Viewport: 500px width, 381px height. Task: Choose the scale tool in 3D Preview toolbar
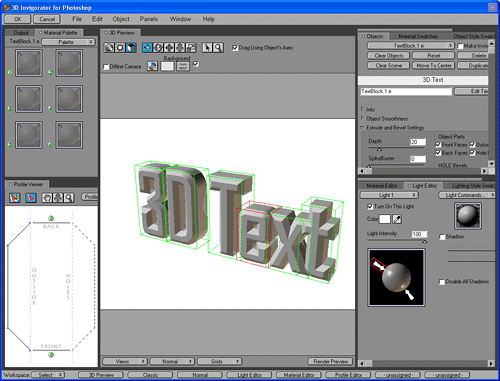[x=191, y=48]
